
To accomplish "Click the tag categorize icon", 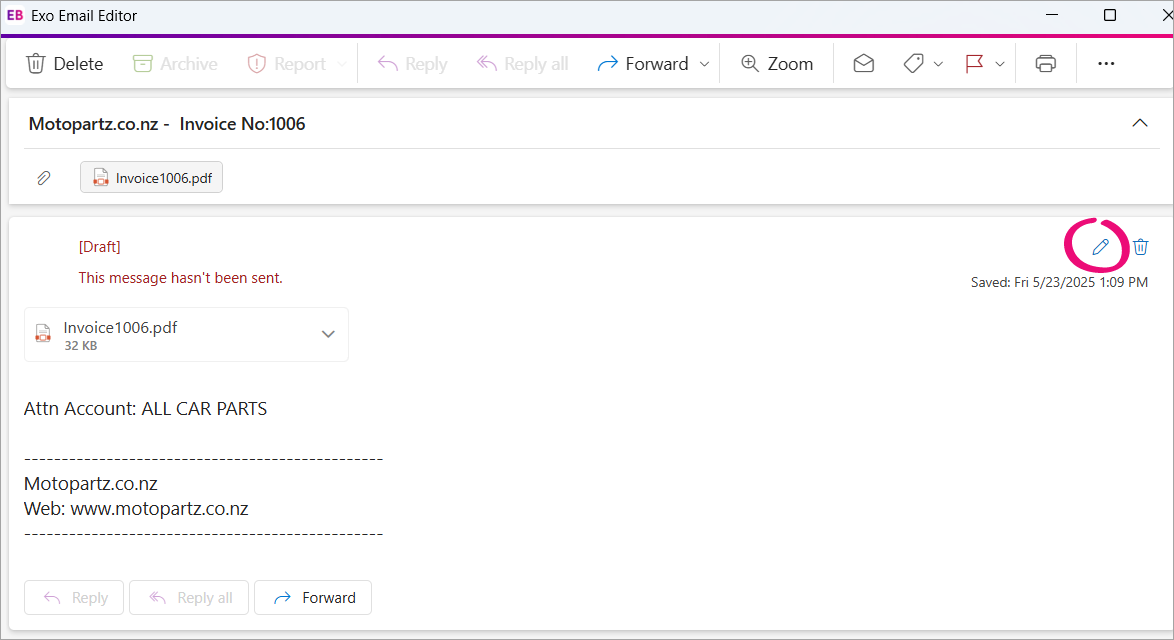I will (912, 64).
